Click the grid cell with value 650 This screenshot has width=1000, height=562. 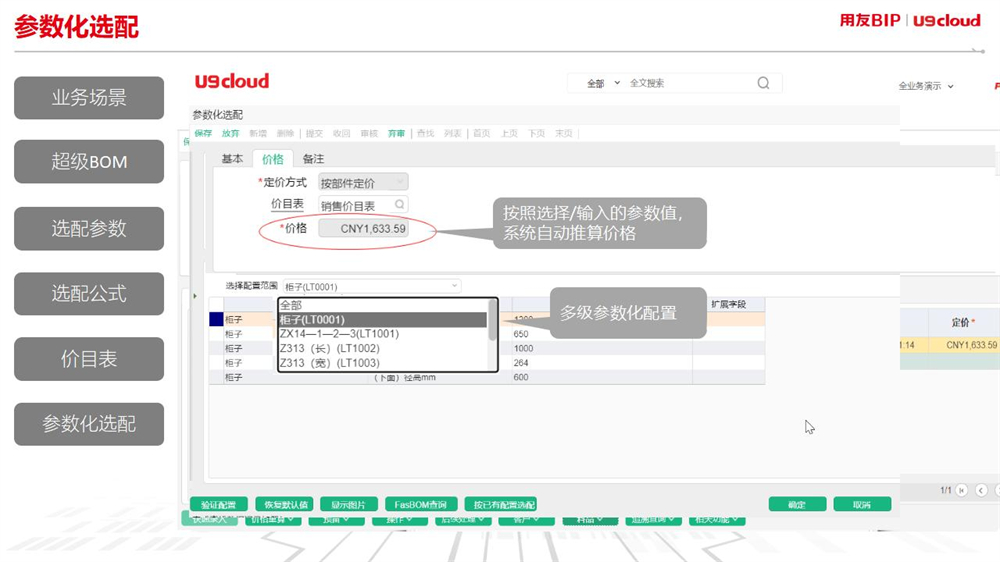pos(601,334)
